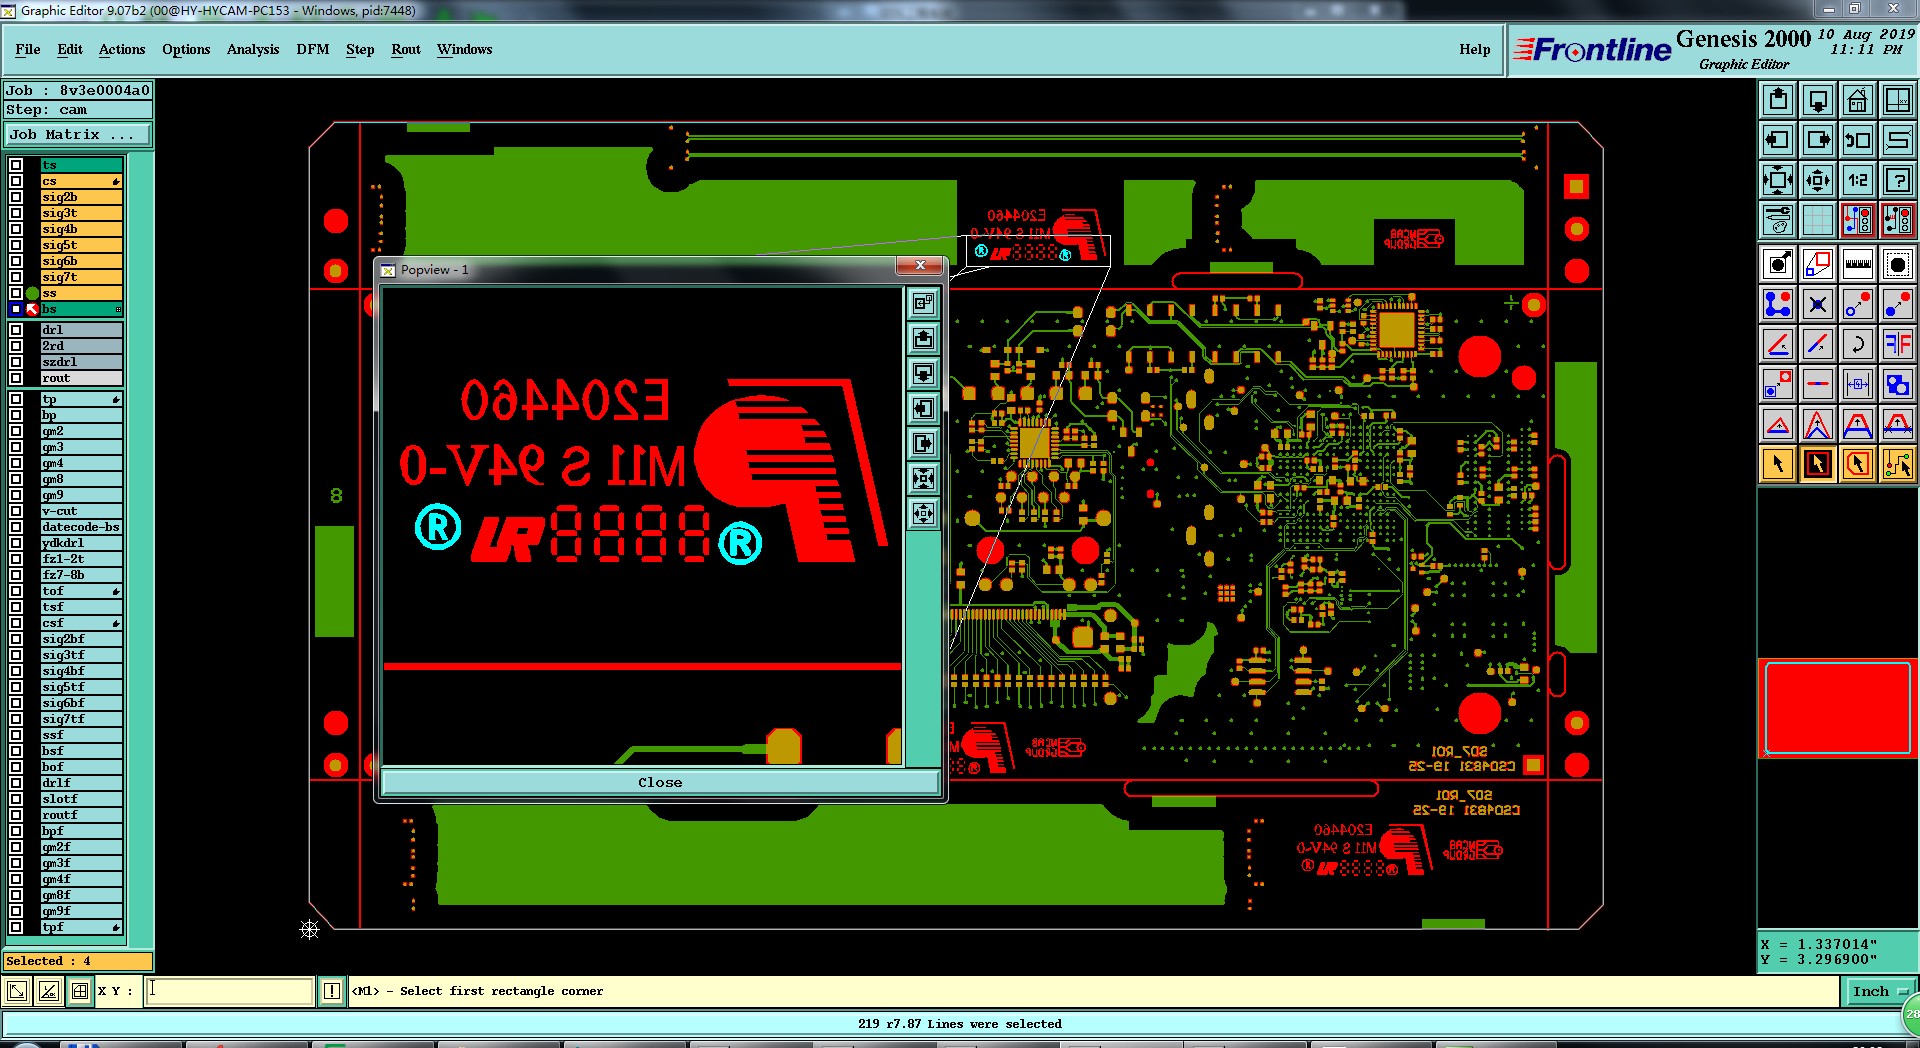Click the pan left view icon
The height and width of the screenshot is (1048, 1920).
coord(1778,140)
